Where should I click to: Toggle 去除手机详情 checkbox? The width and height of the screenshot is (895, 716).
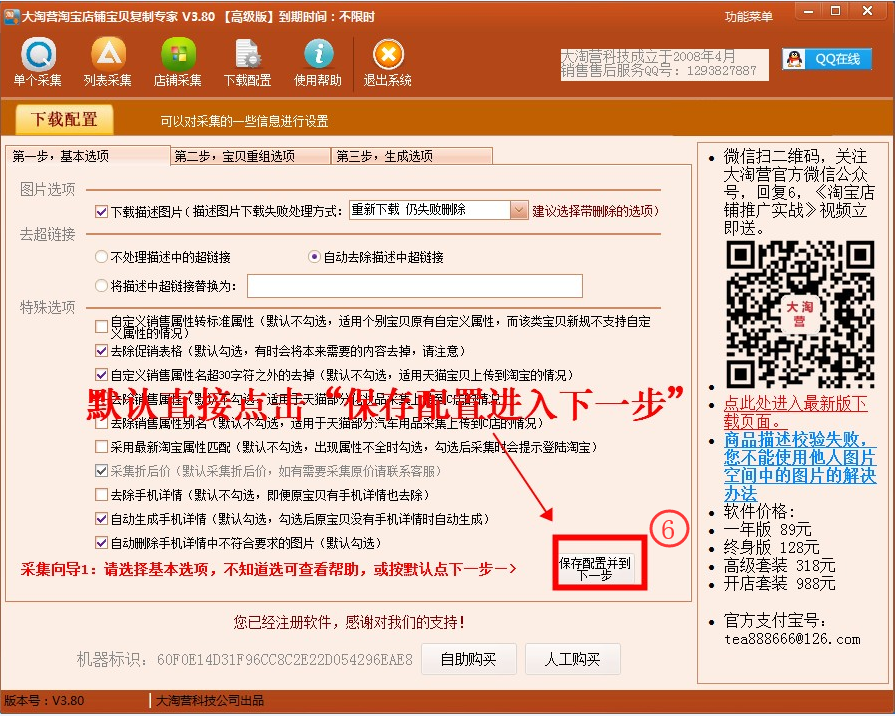coord(102,494)
